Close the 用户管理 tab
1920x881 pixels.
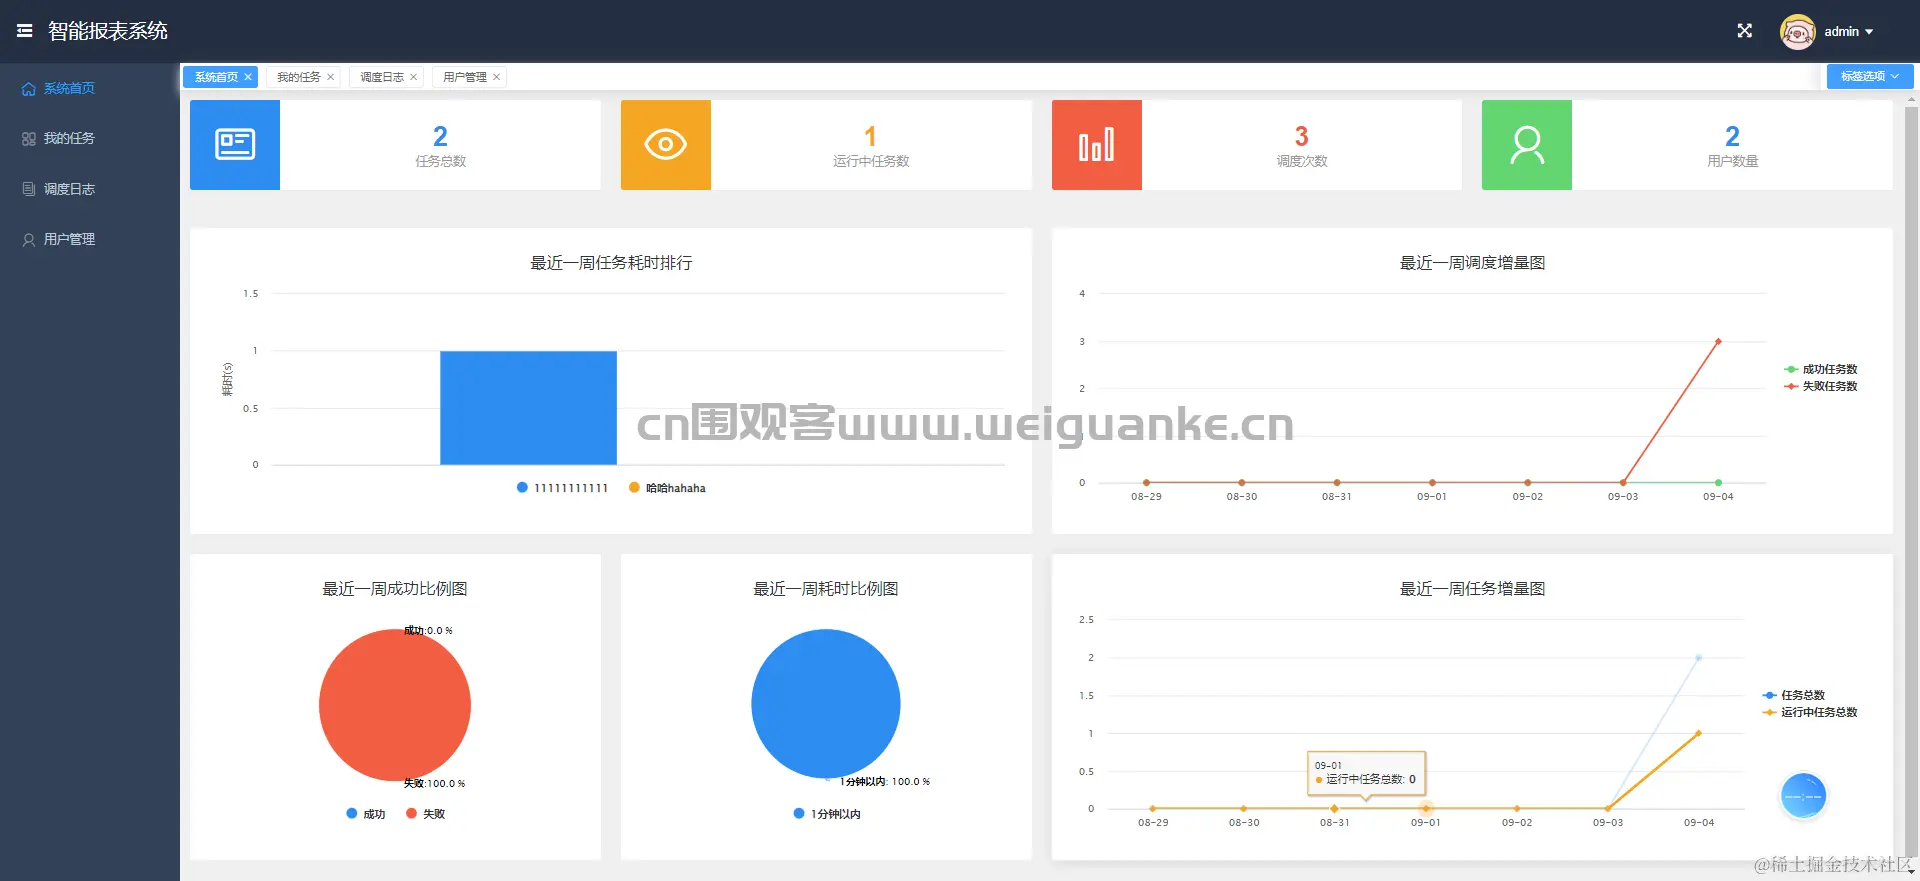(496, 77)
